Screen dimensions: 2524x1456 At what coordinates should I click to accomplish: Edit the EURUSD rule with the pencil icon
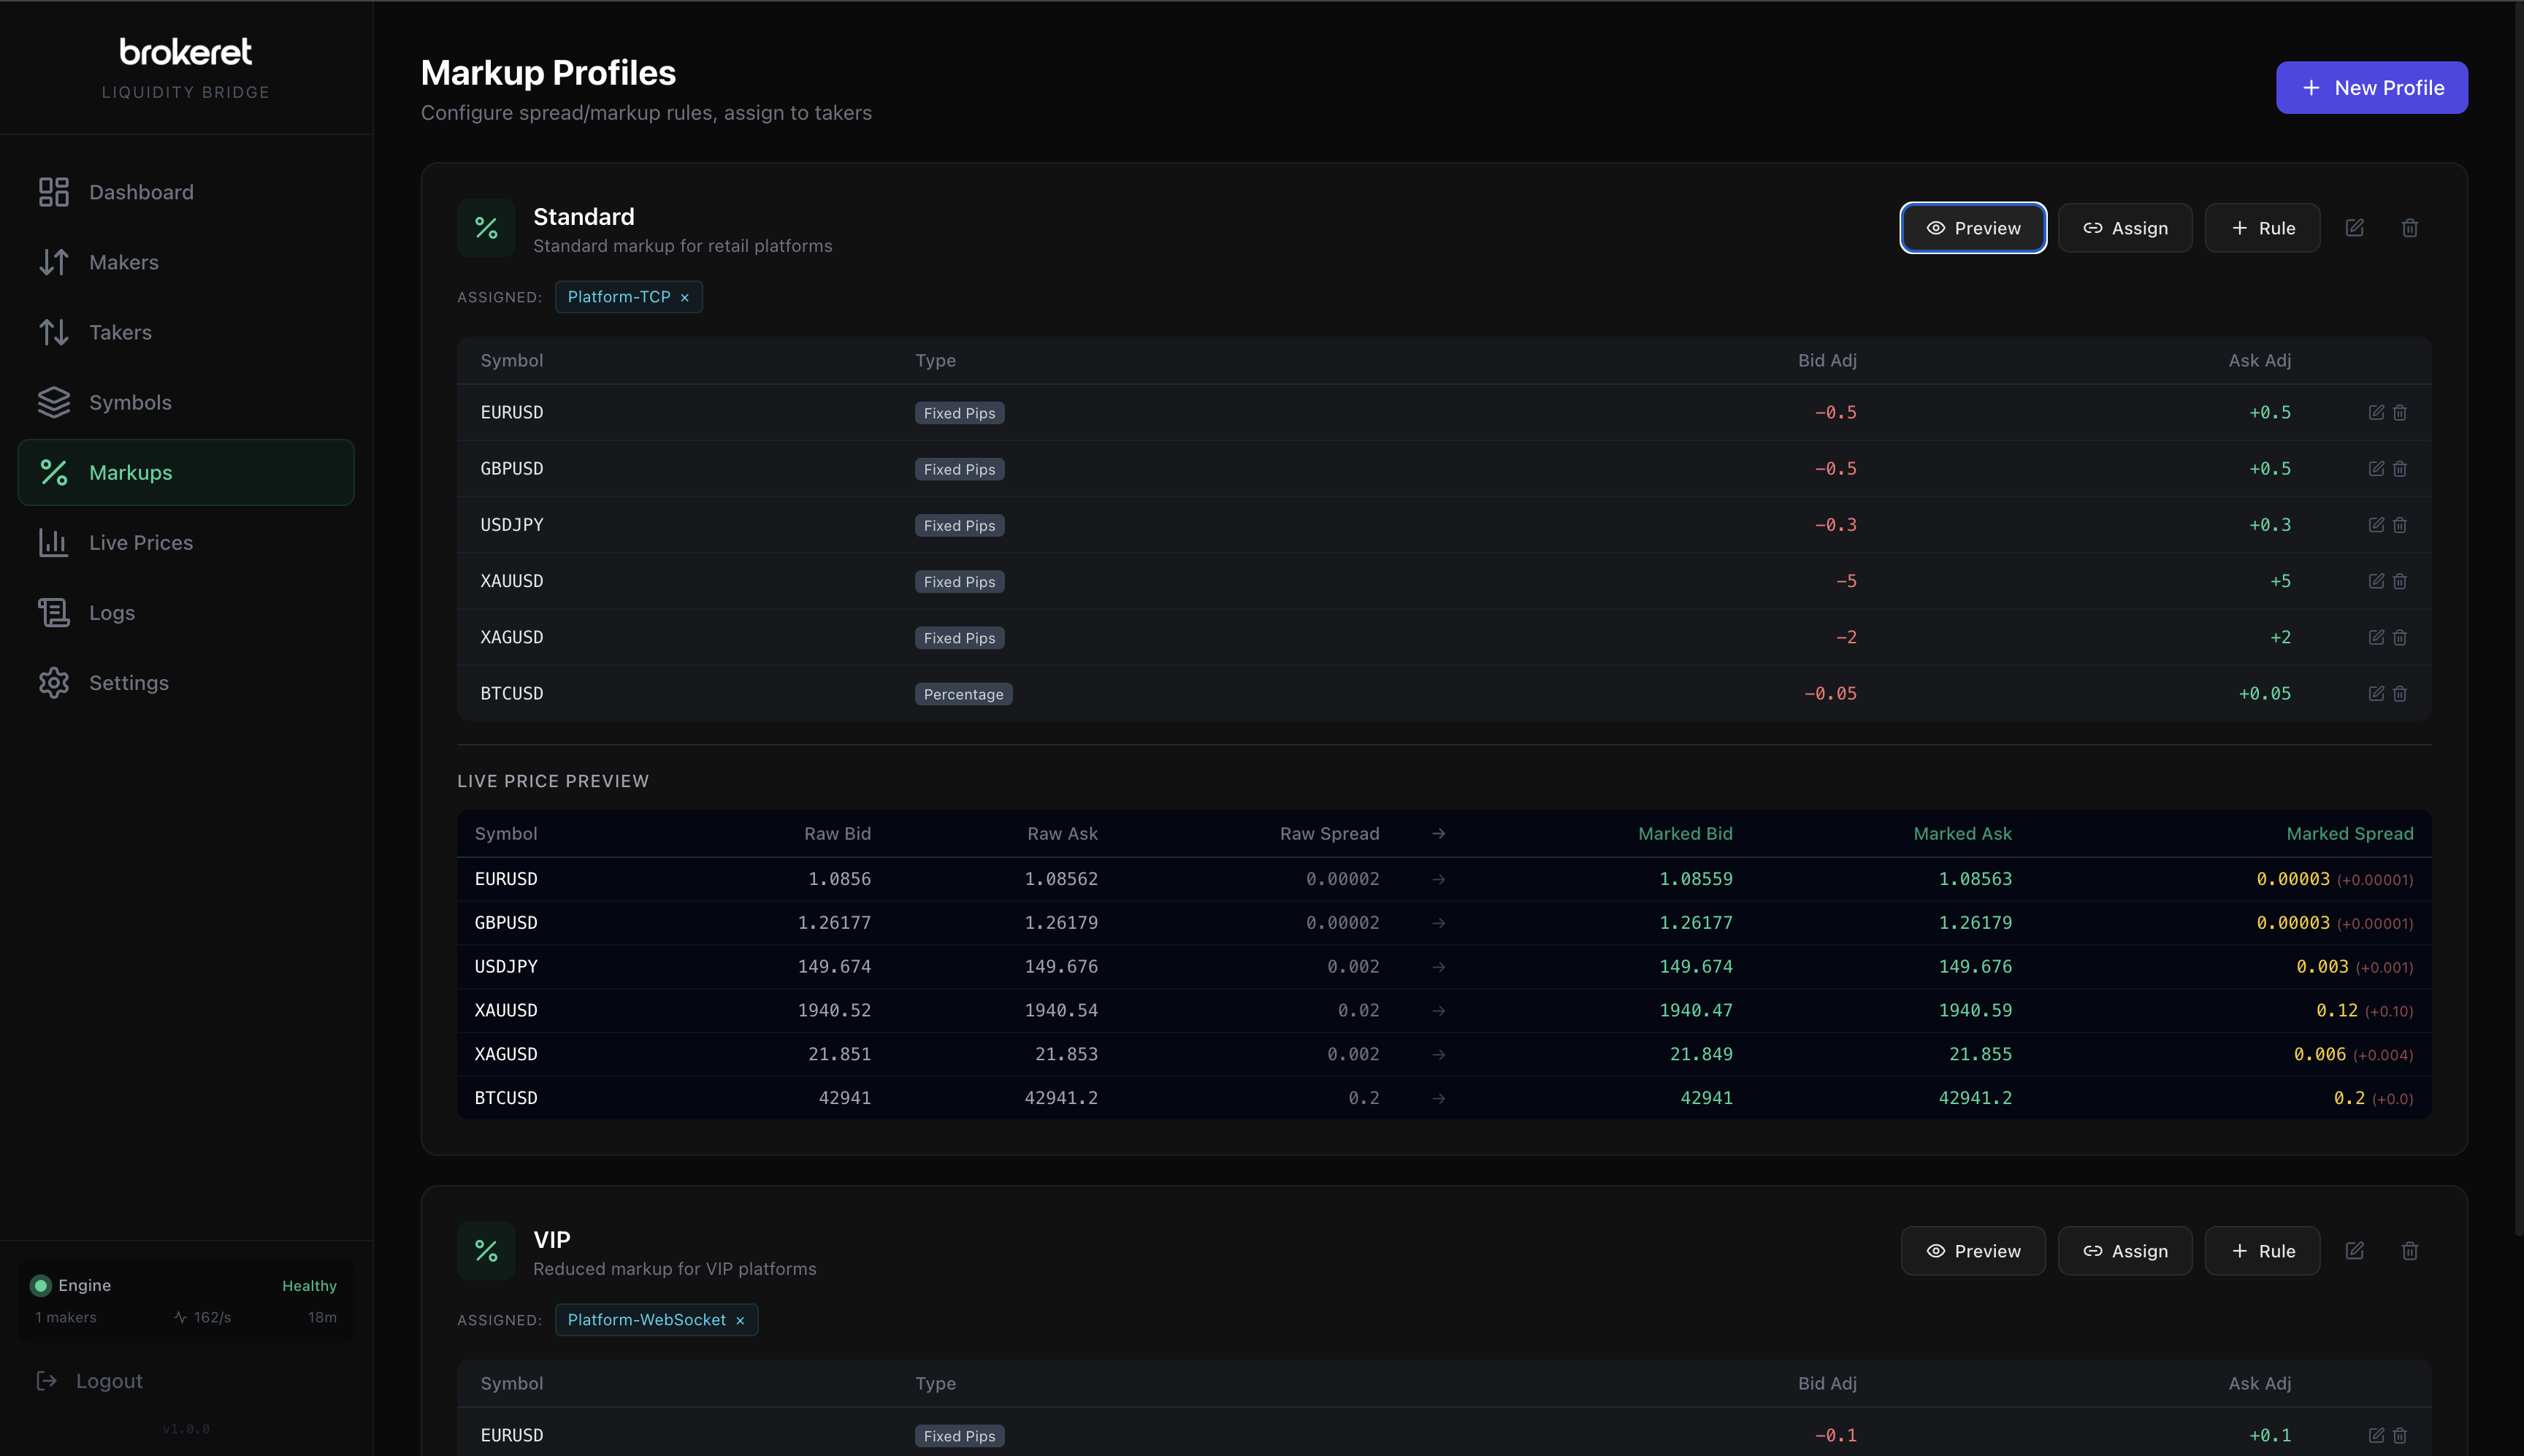coord(2377,412)
